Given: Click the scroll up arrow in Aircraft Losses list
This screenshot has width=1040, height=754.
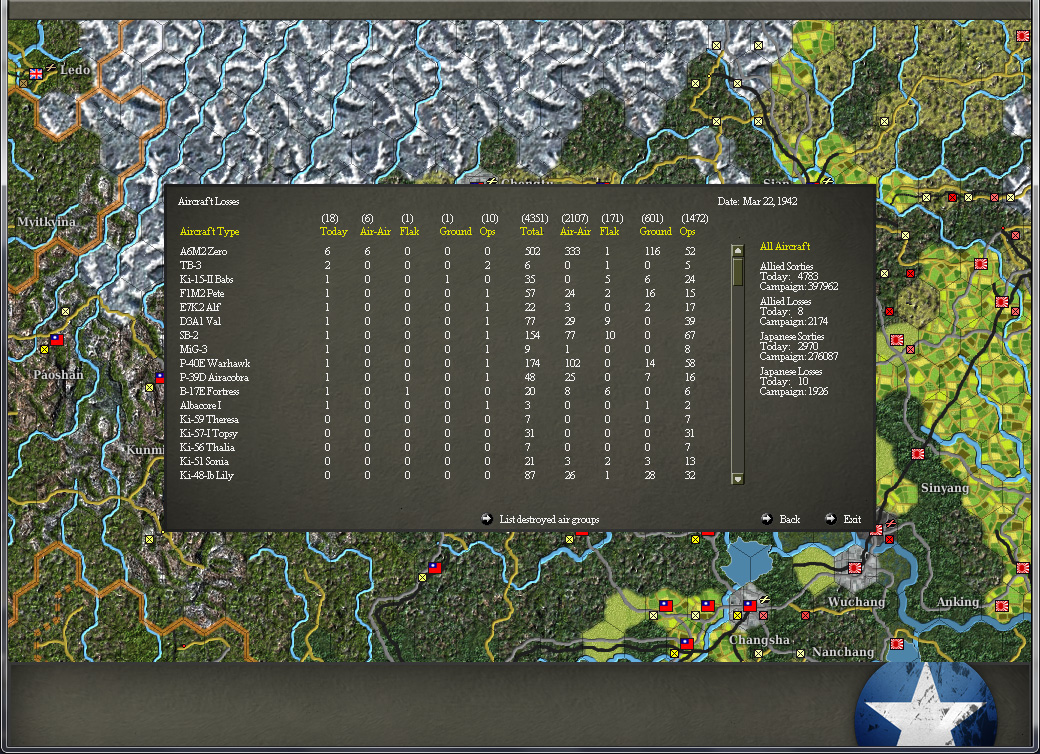Looking at the screenshot, I should click(x=738, y=251).
